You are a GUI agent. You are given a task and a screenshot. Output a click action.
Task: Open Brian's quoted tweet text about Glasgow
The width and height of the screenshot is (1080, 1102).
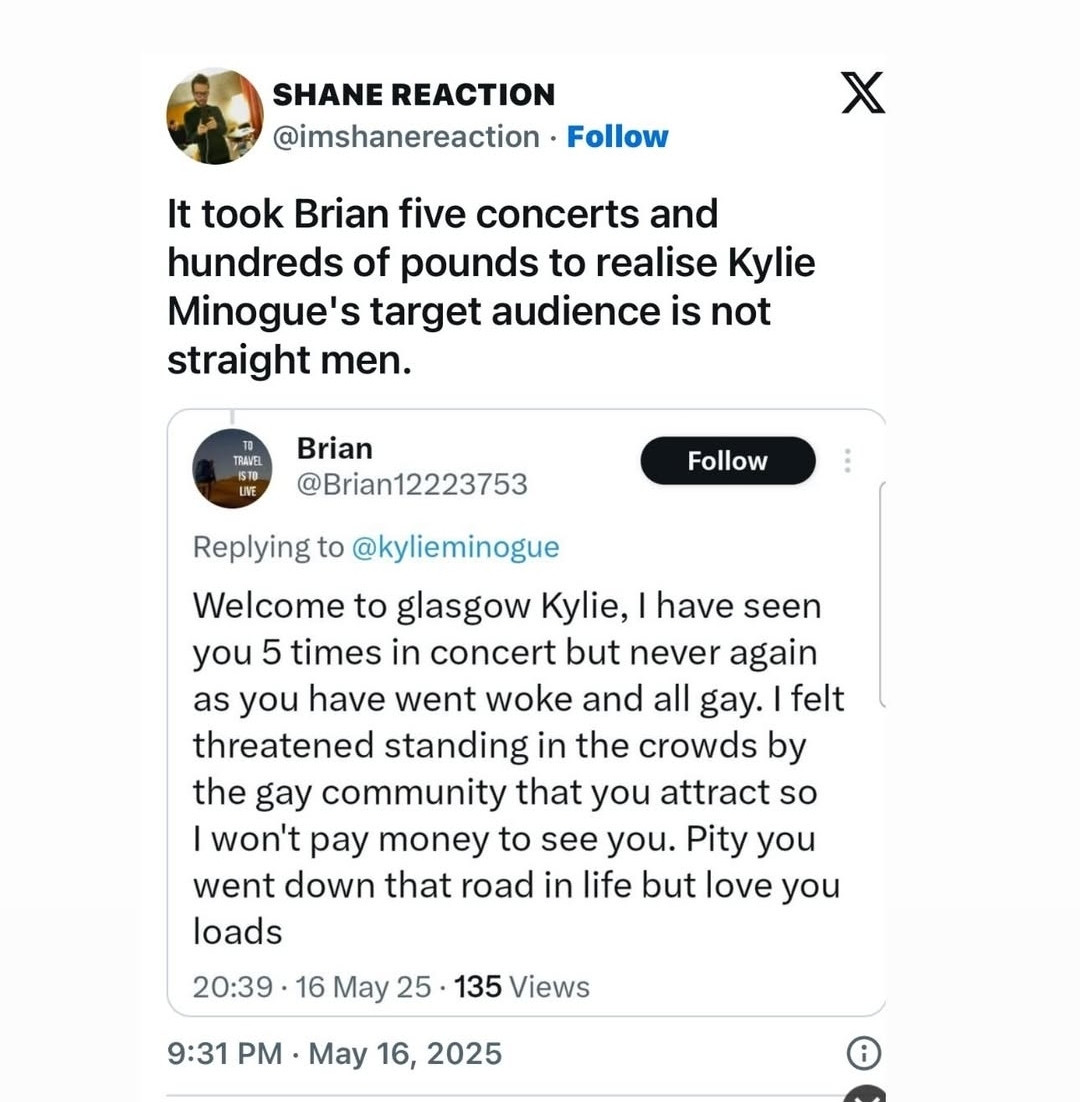pos(518,768)
